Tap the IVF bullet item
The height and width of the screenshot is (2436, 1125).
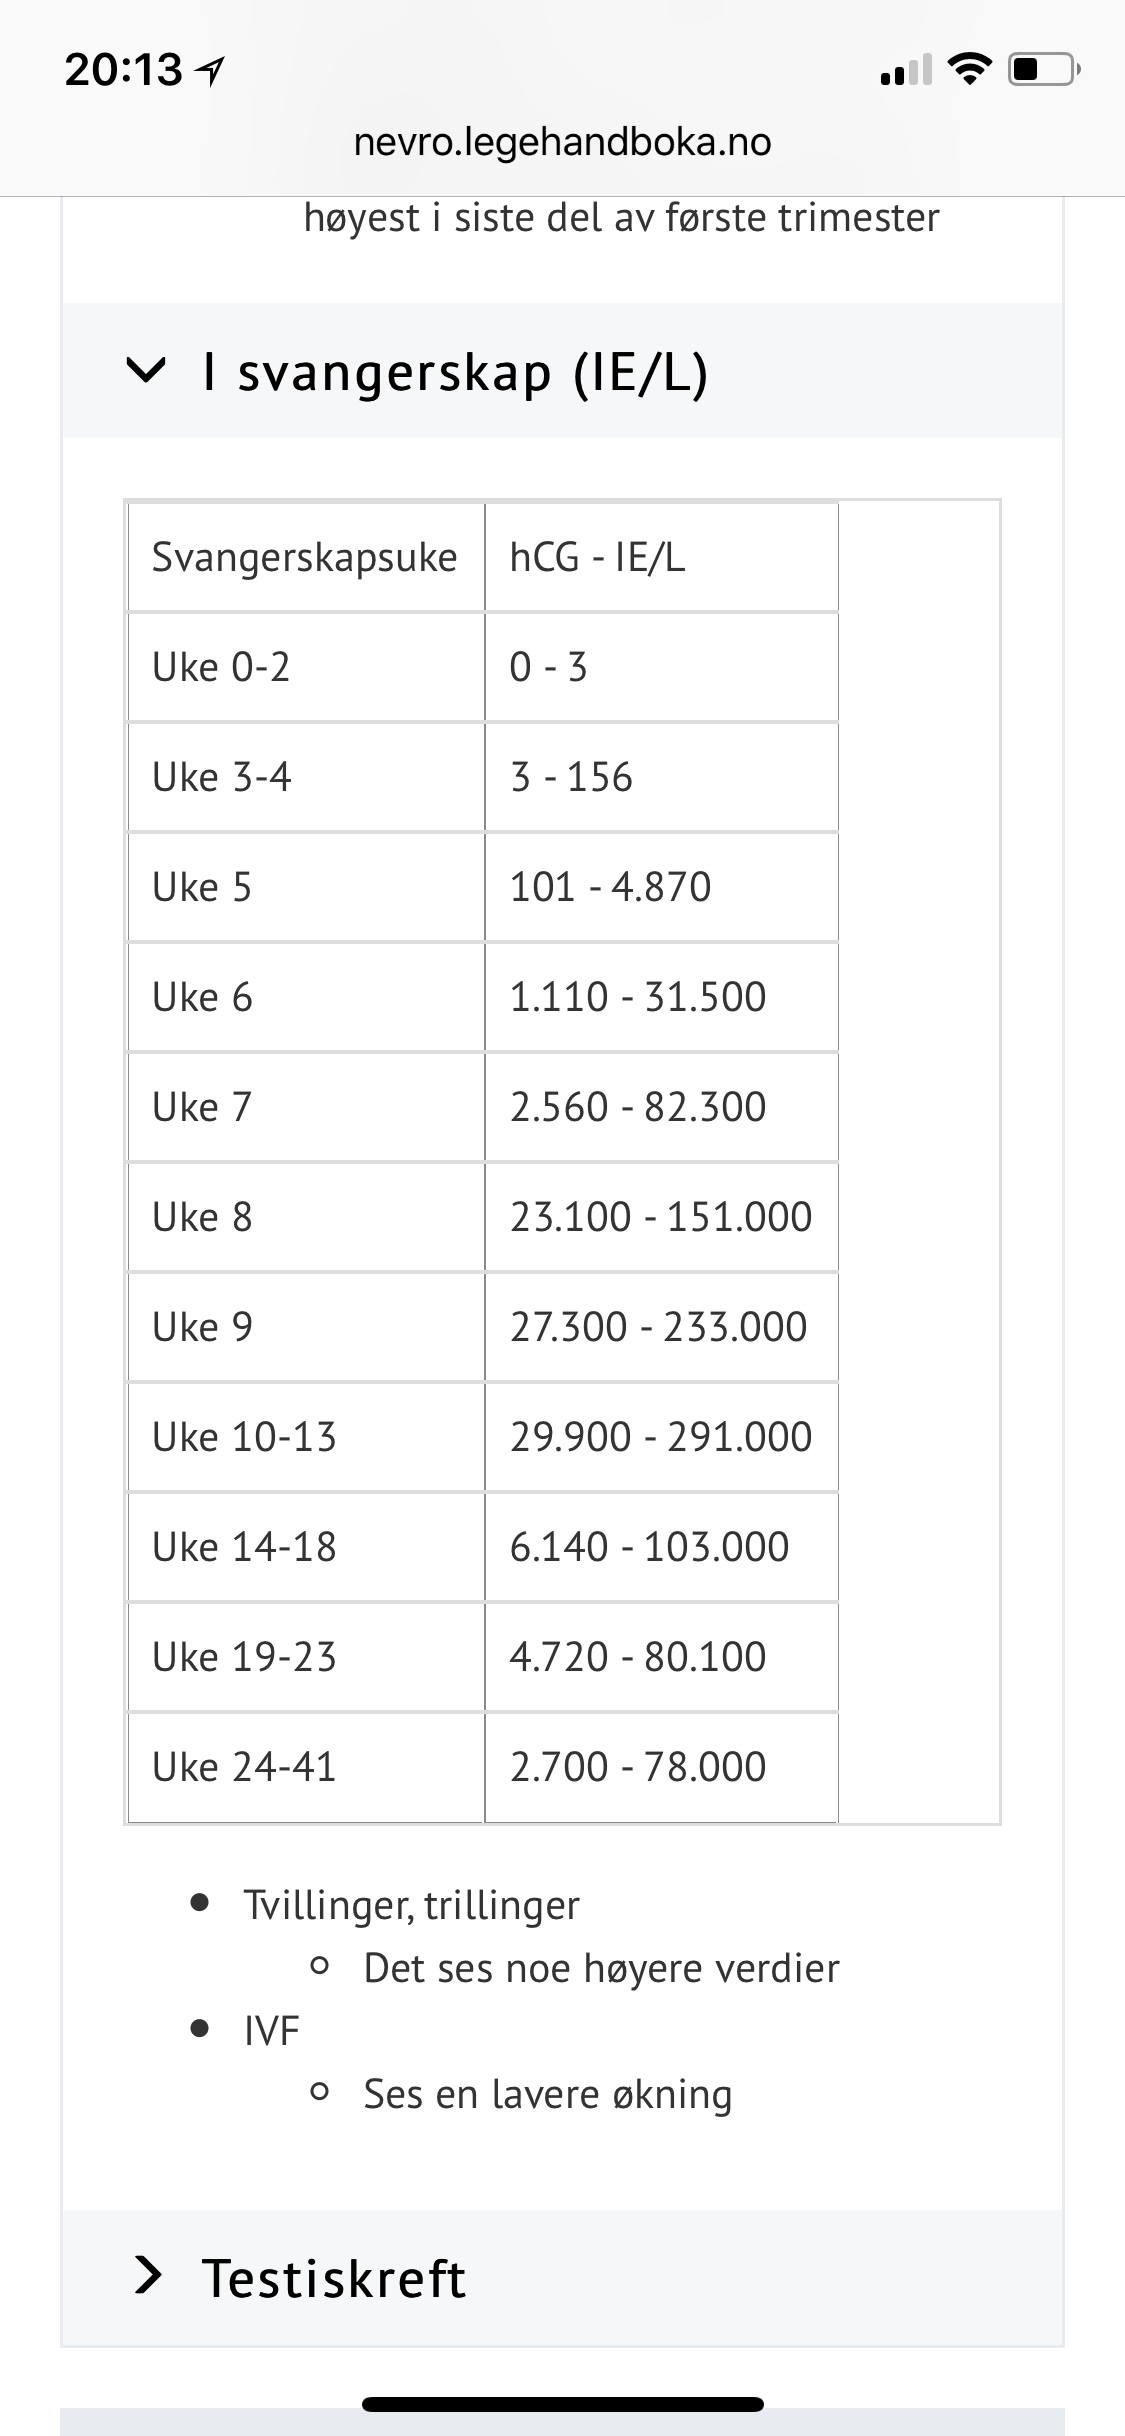pos(272,2031)
